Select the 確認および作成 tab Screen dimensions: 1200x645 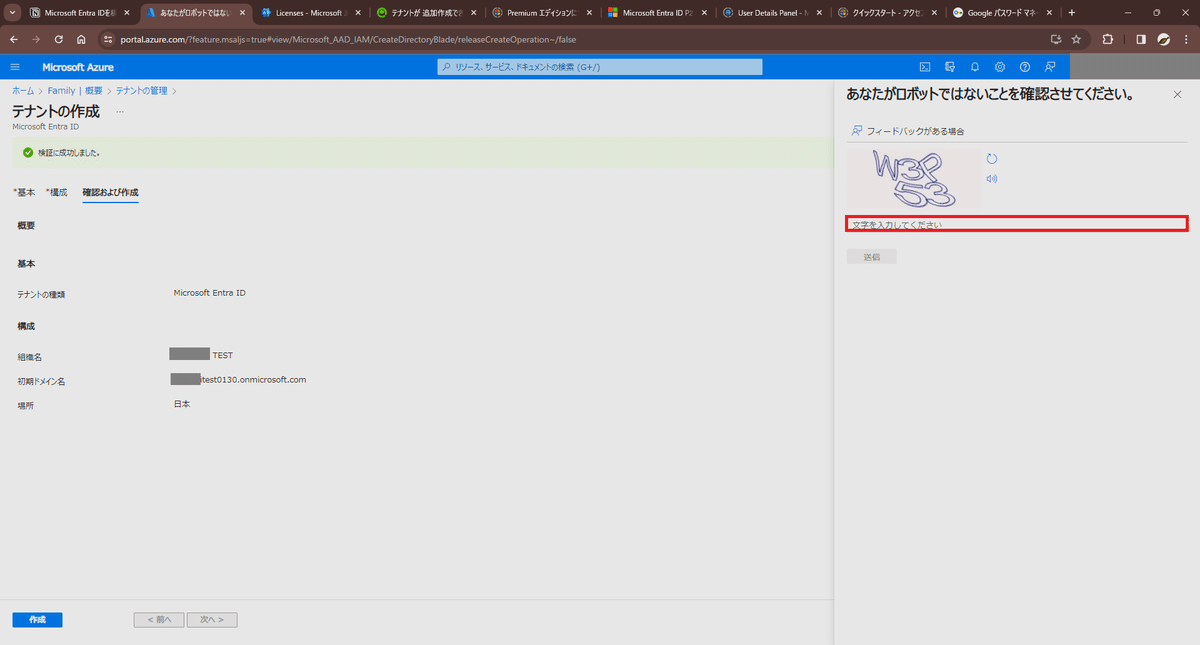(x=110, y=192)
